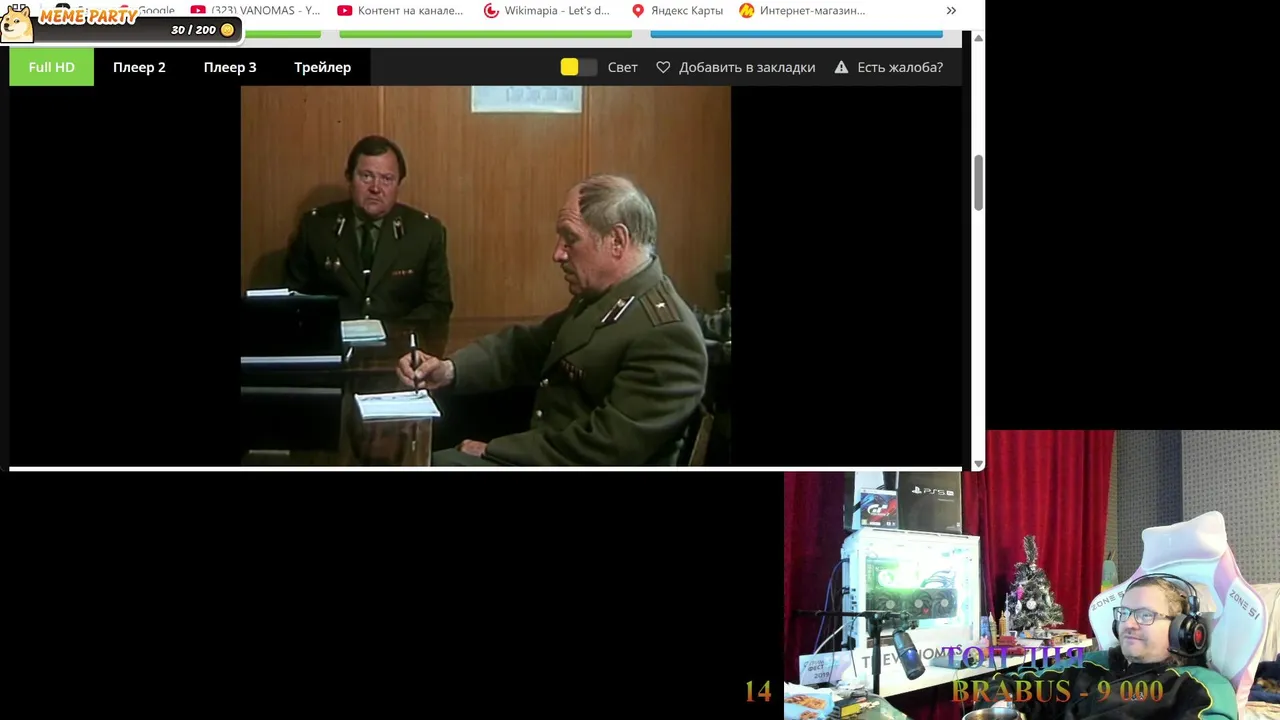
Task: Toggle the yellow Свет light switch
Action: click(x=578, y=67)
